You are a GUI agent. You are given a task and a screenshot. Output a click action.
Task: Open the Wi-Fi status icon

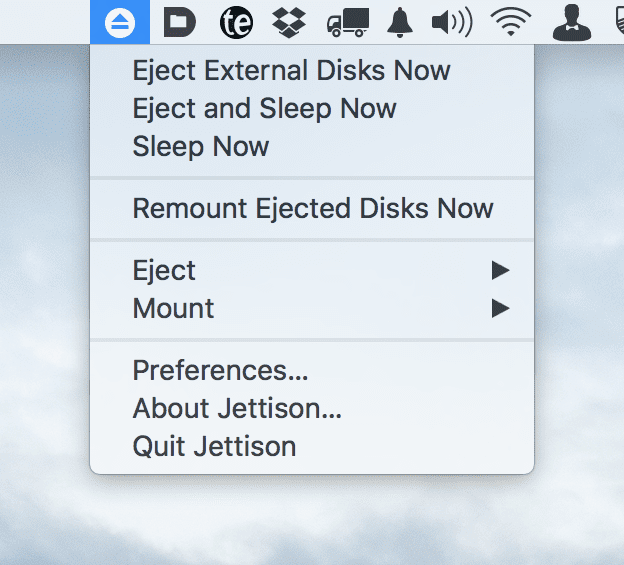point(511,22)
